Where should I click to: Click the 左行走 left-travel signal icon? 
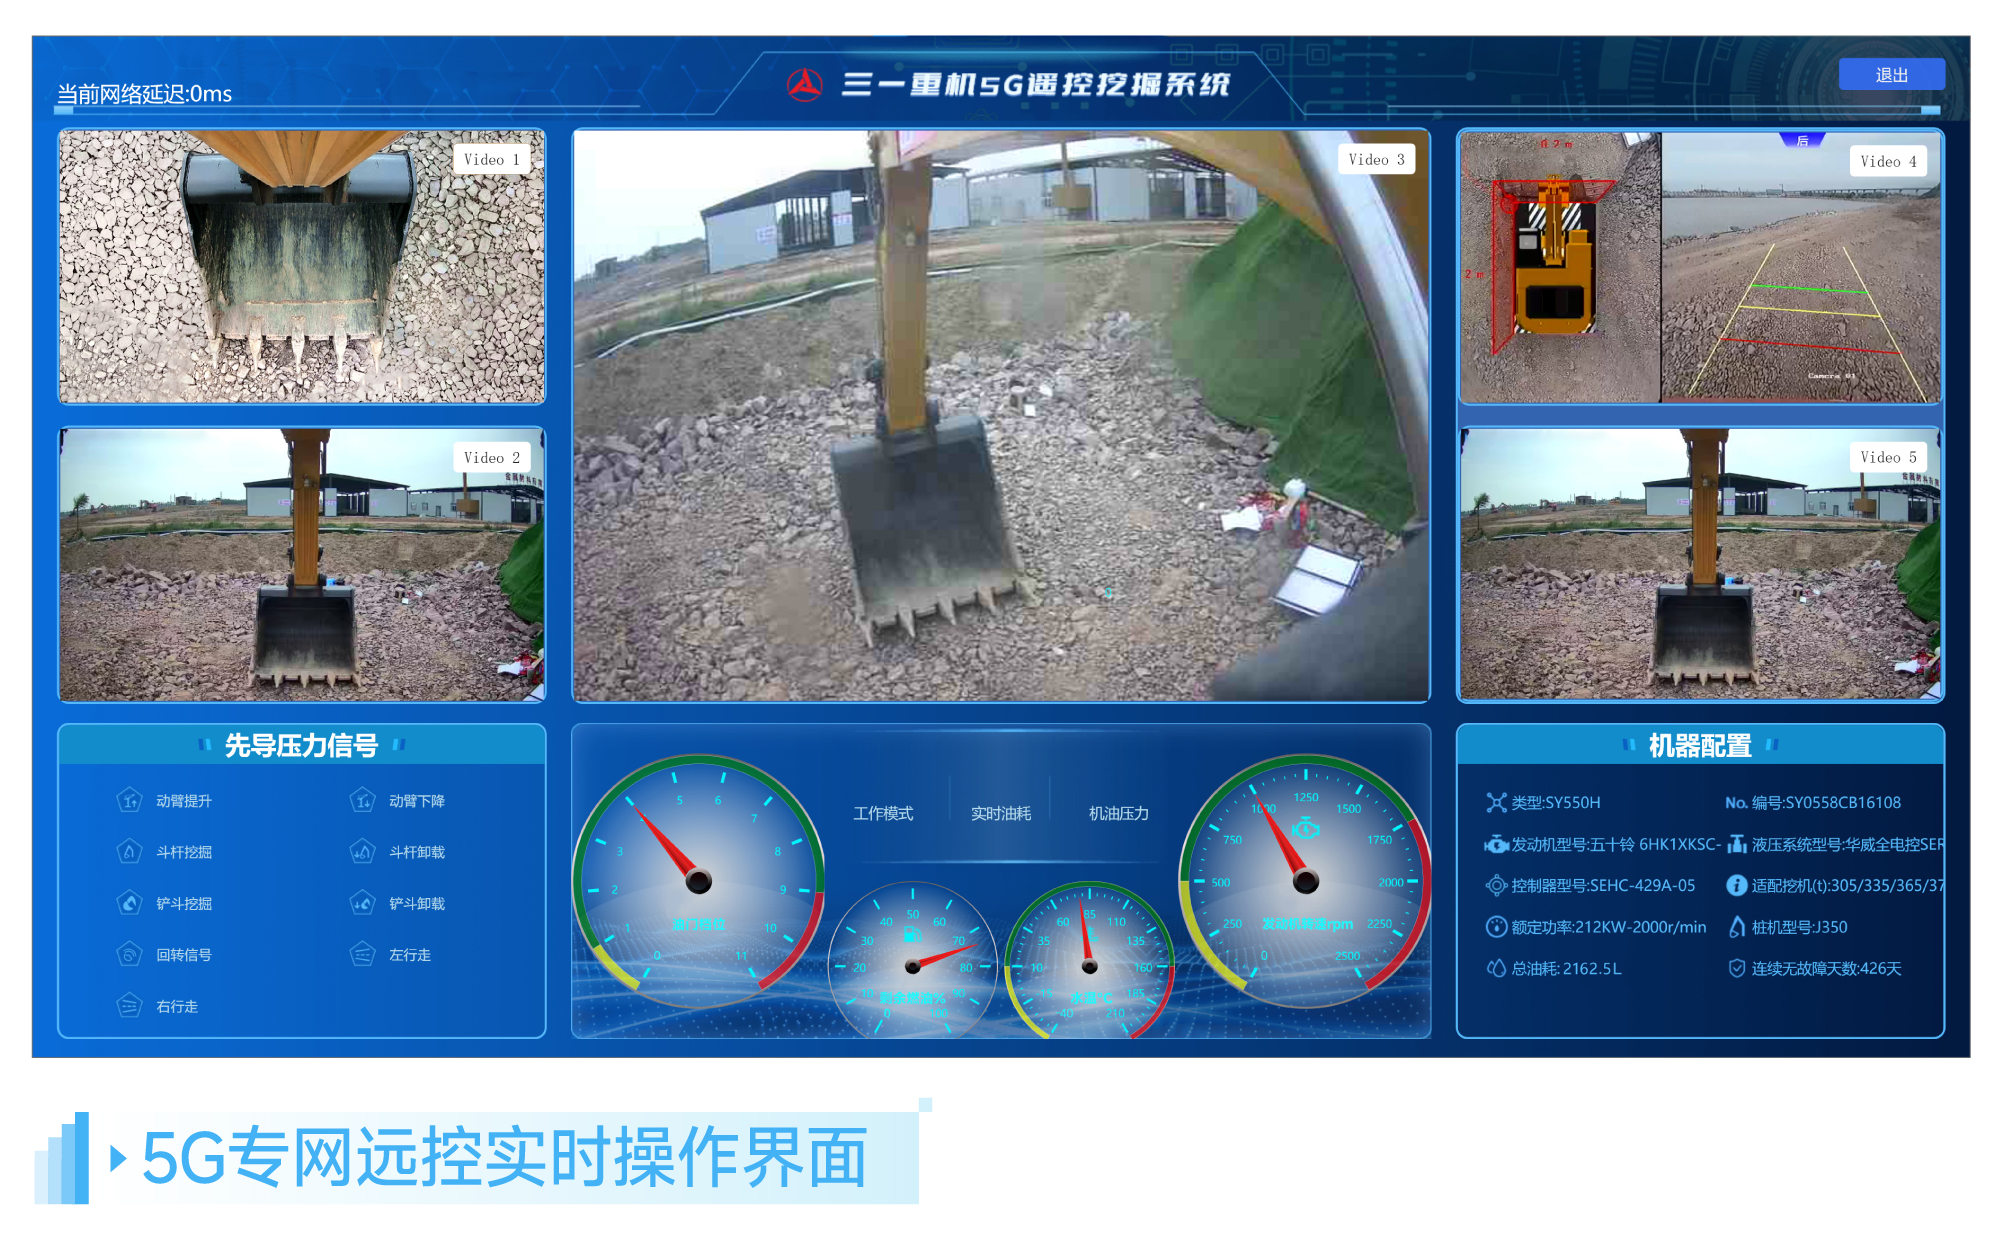point(362,955)
